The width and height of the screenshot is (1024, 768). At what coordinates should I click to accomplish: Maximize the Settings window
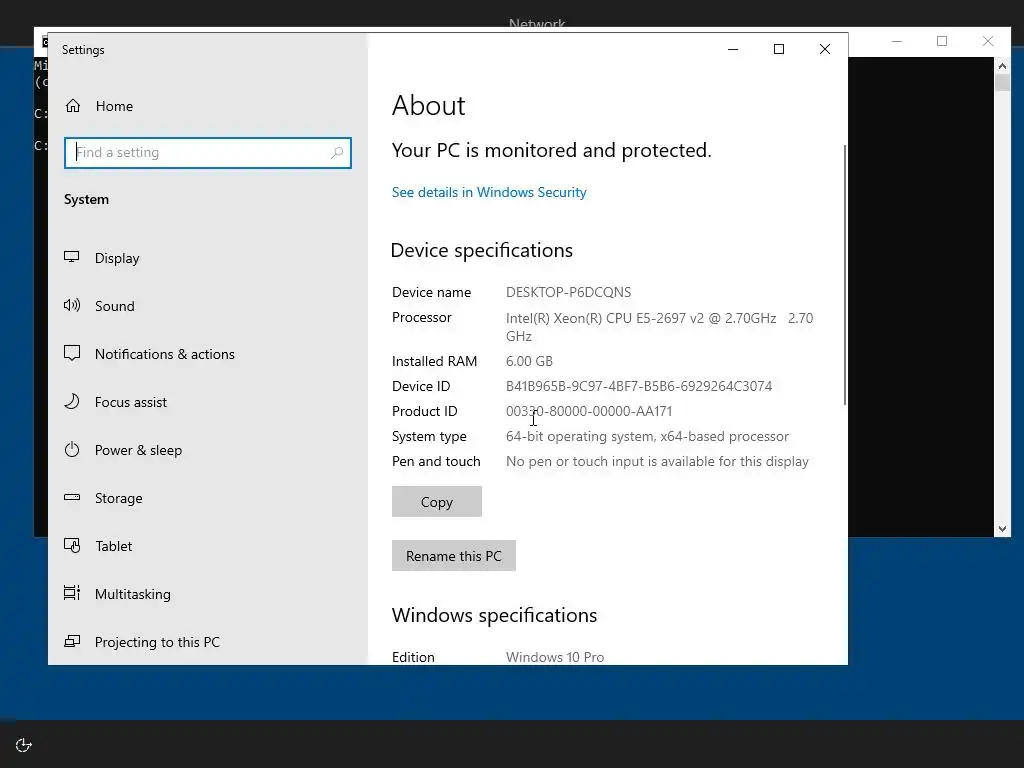tap(778, 49)
